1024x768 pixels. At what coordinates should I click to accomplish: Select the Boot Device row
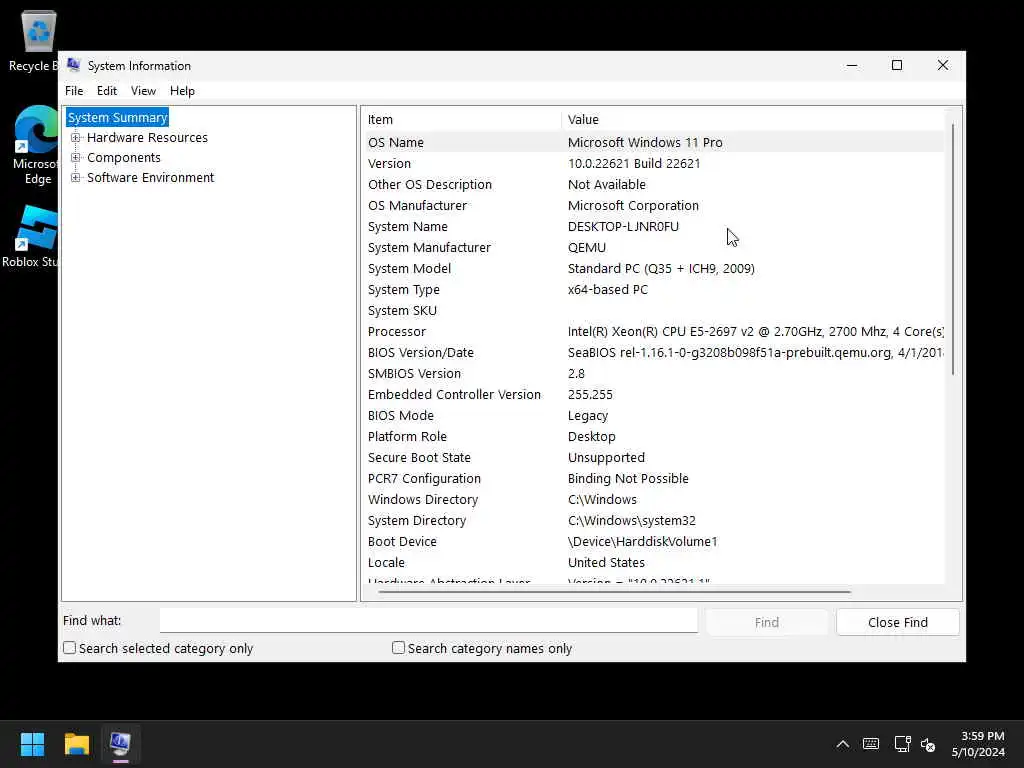[653, 541]
